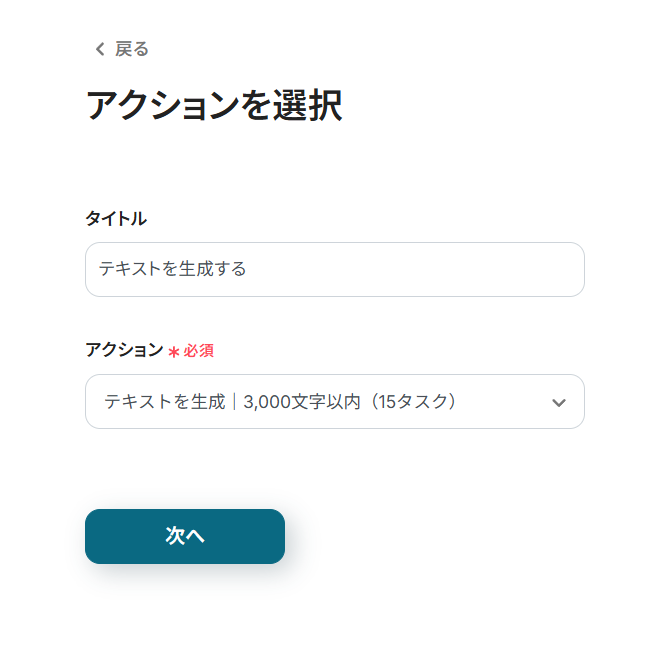Click the アクション field label
The width and height of the screenshot is (654, 655).
click(124, 350)
